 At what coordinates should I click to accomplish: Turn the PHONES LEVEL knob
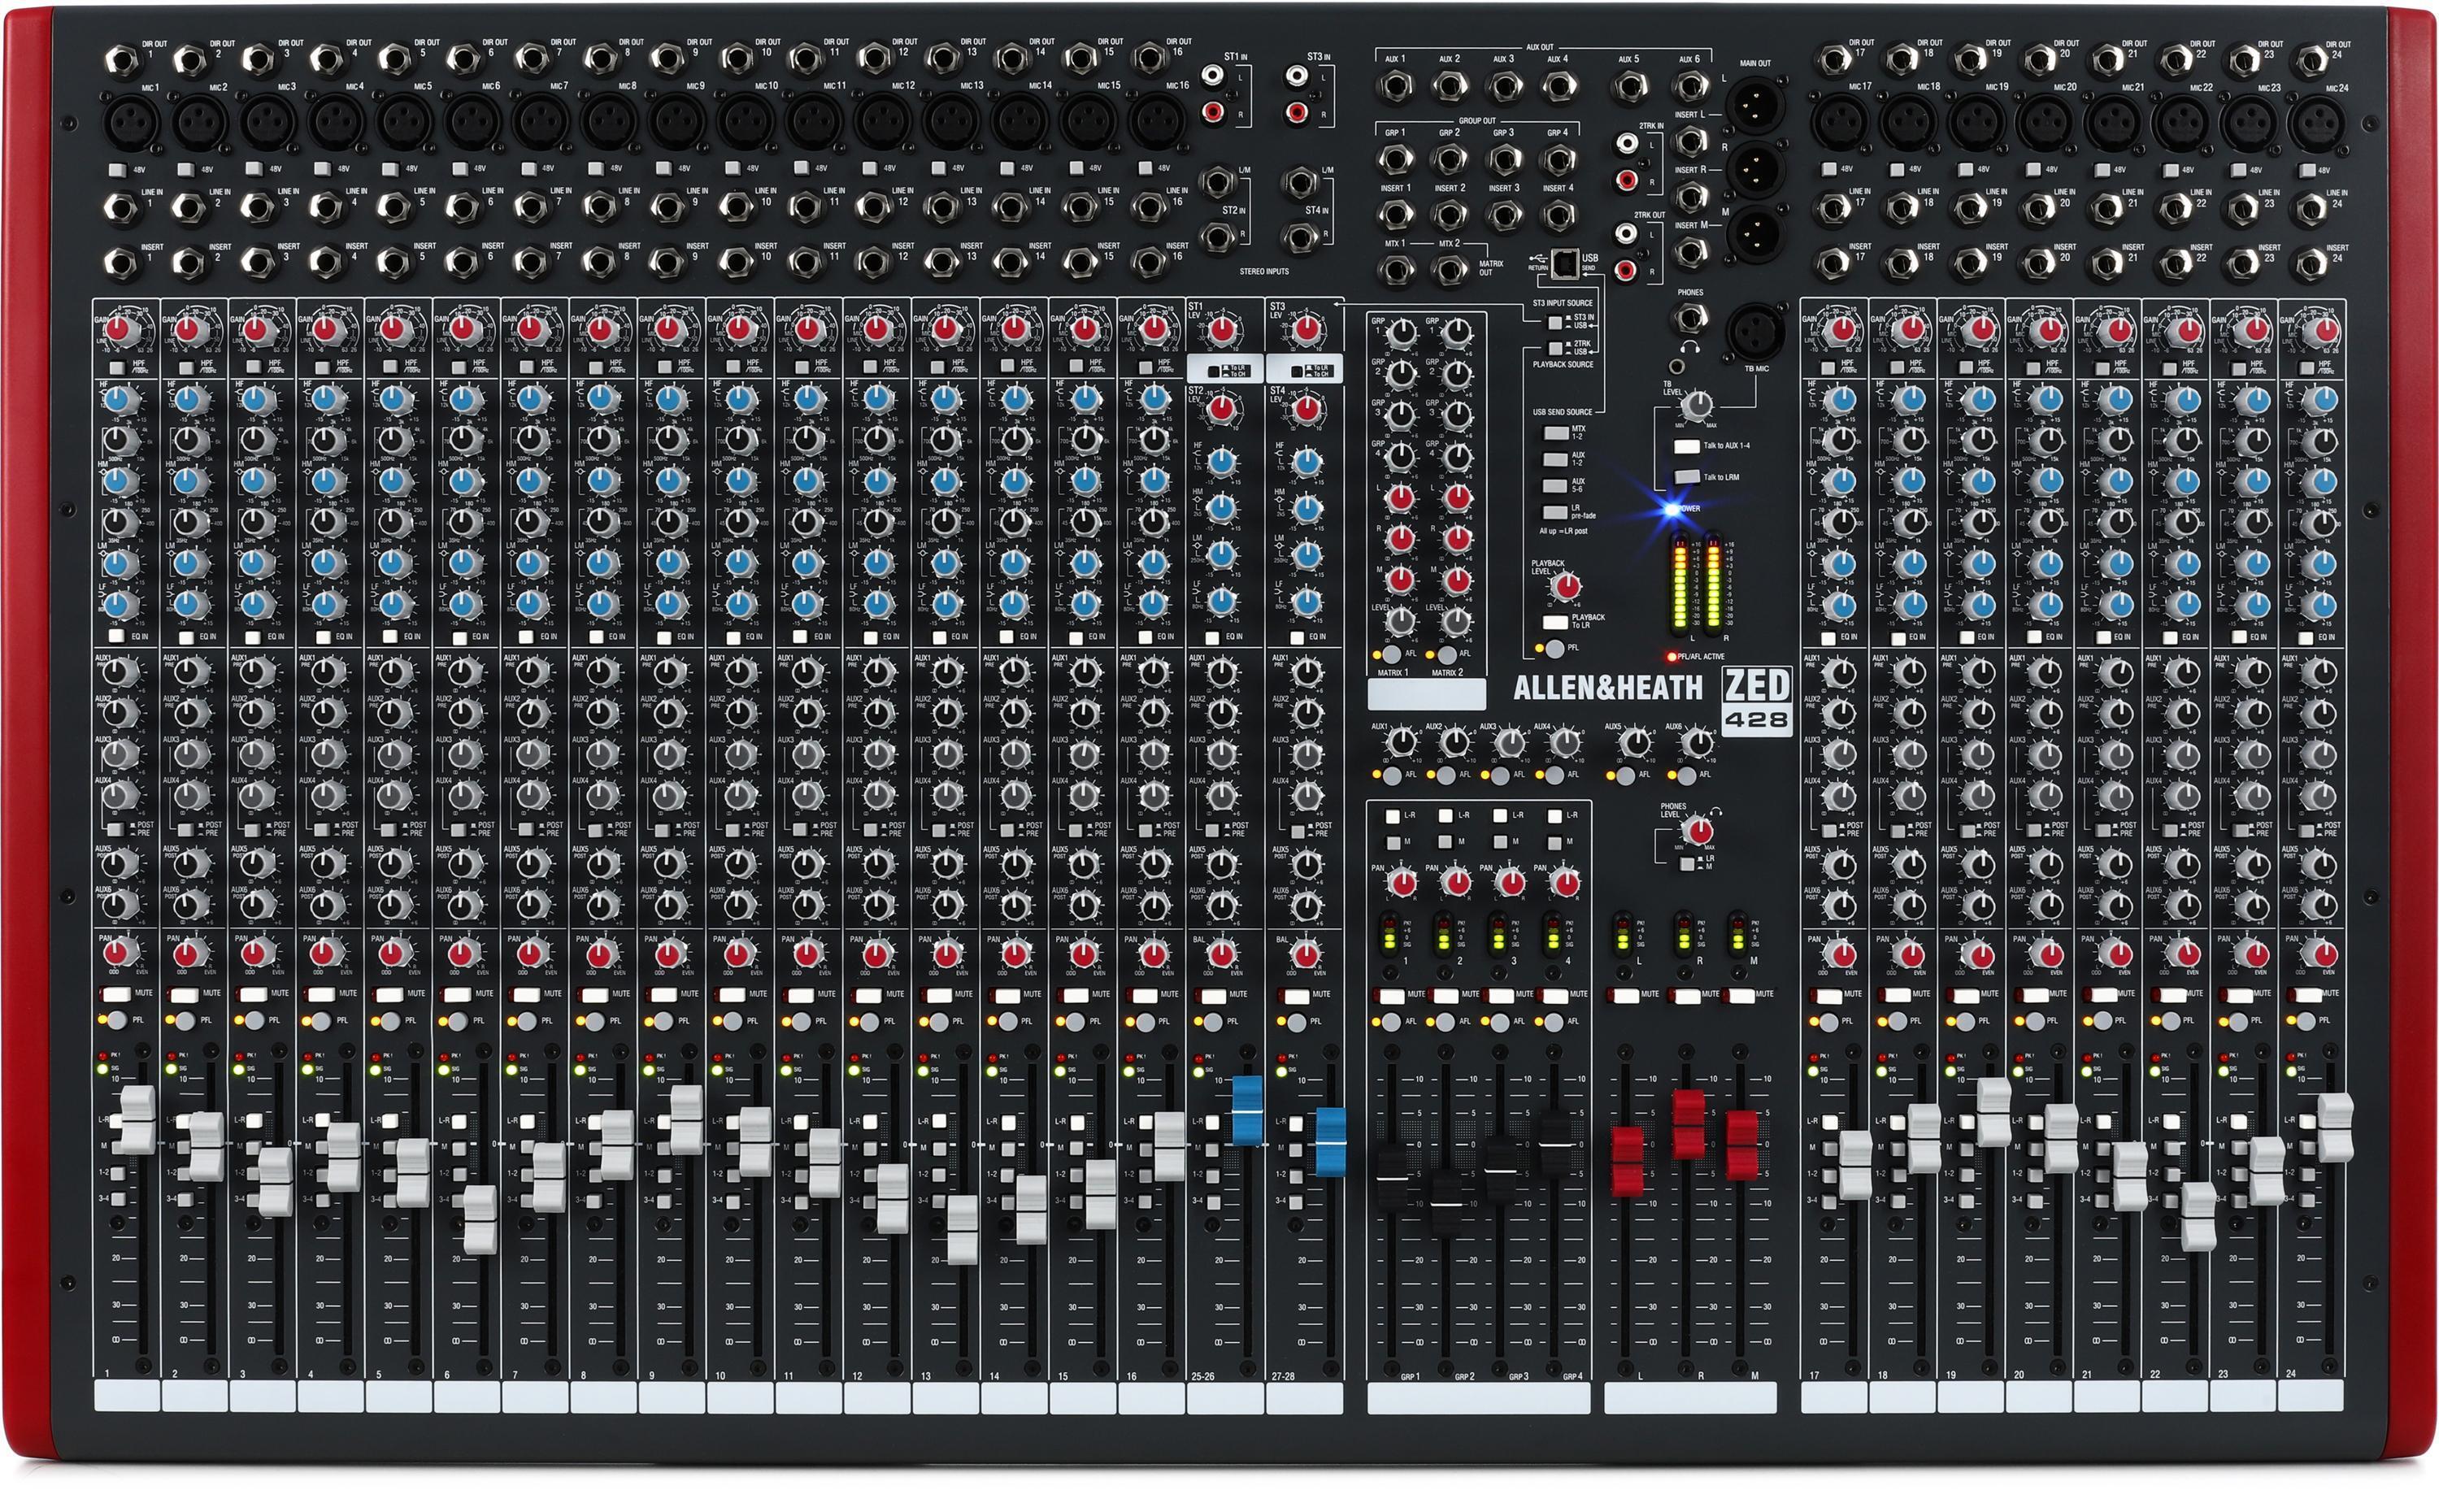[x=1698, y=830]
